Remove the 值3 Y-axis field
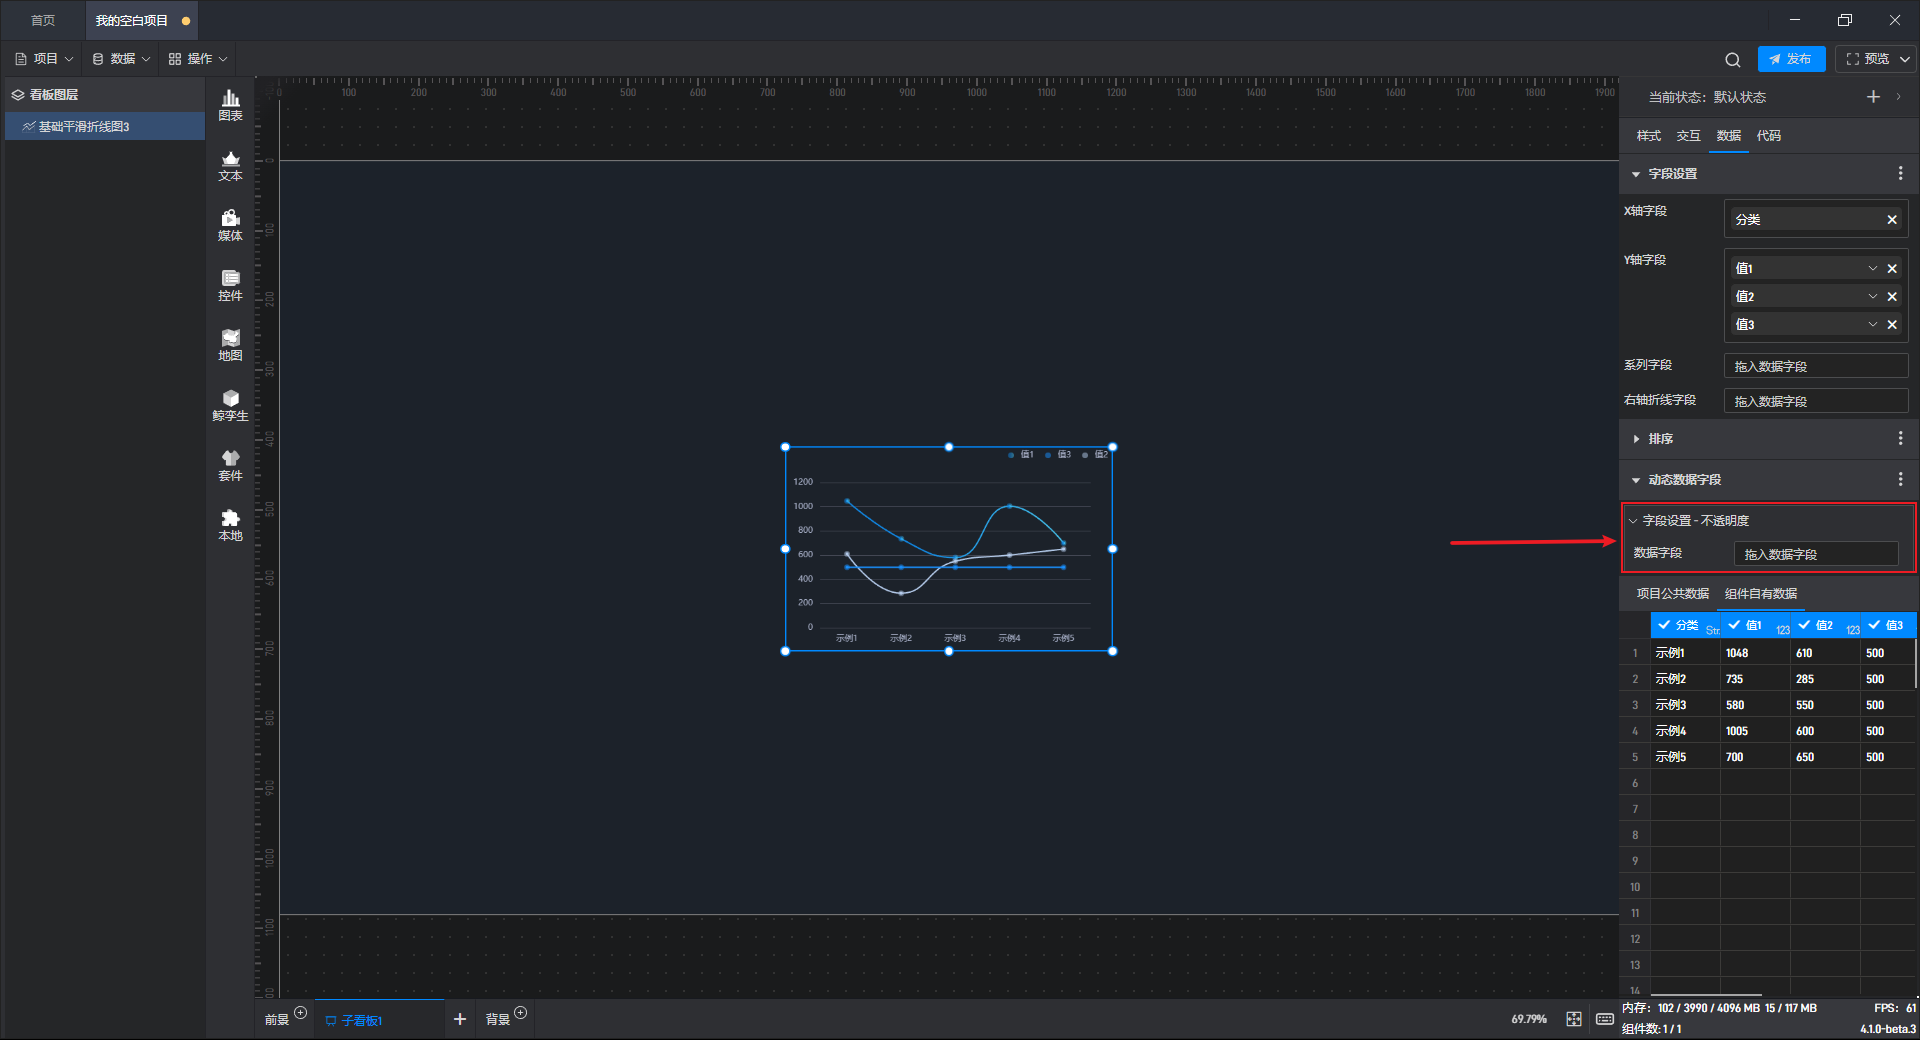Screen dimensions: 1920x1040 click(x=1892, y=325)
